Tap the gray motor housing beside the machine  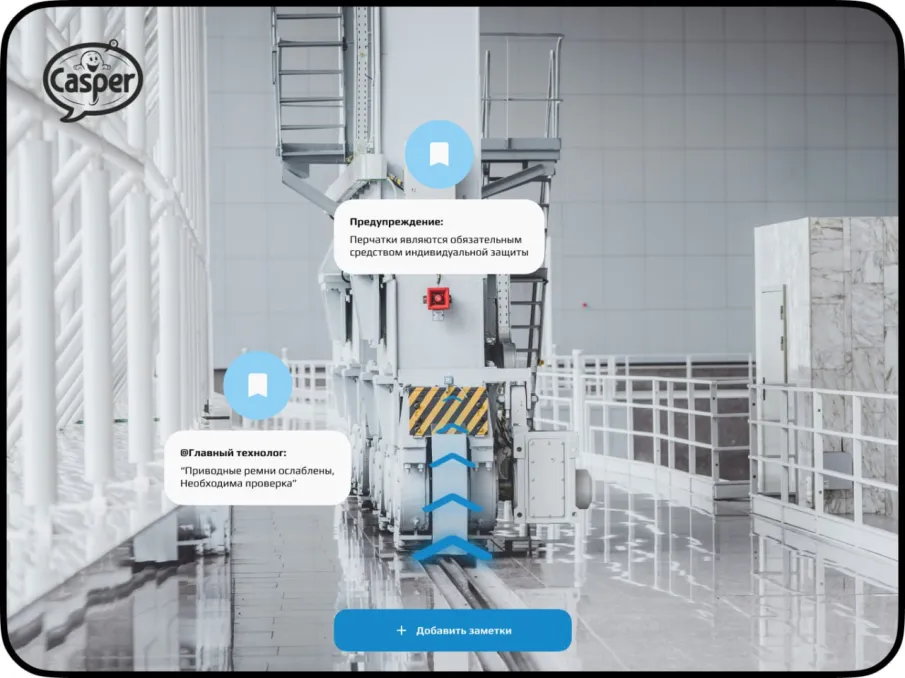coord(545,477)
